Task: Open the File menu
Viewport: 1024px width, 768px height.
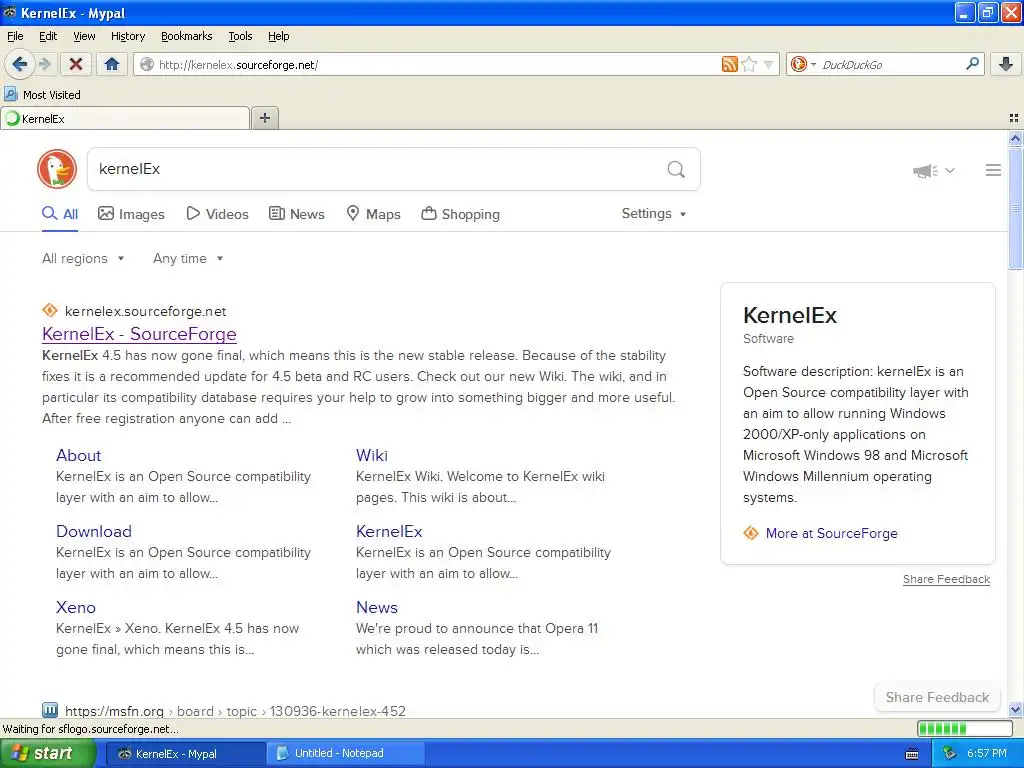Action: tap(15, 36)
